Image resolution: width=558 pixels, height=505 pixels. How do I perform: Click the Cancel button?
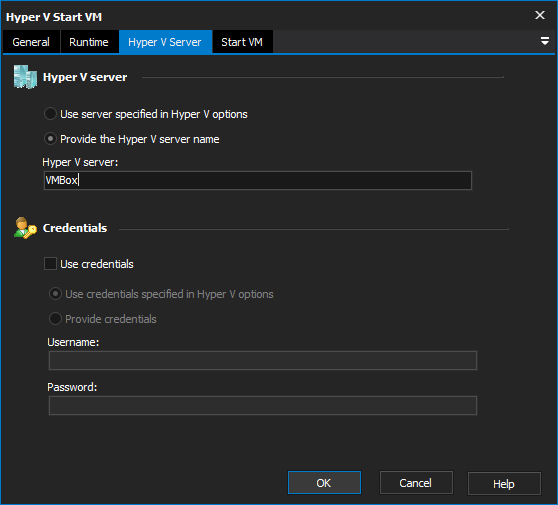point(416,483)
